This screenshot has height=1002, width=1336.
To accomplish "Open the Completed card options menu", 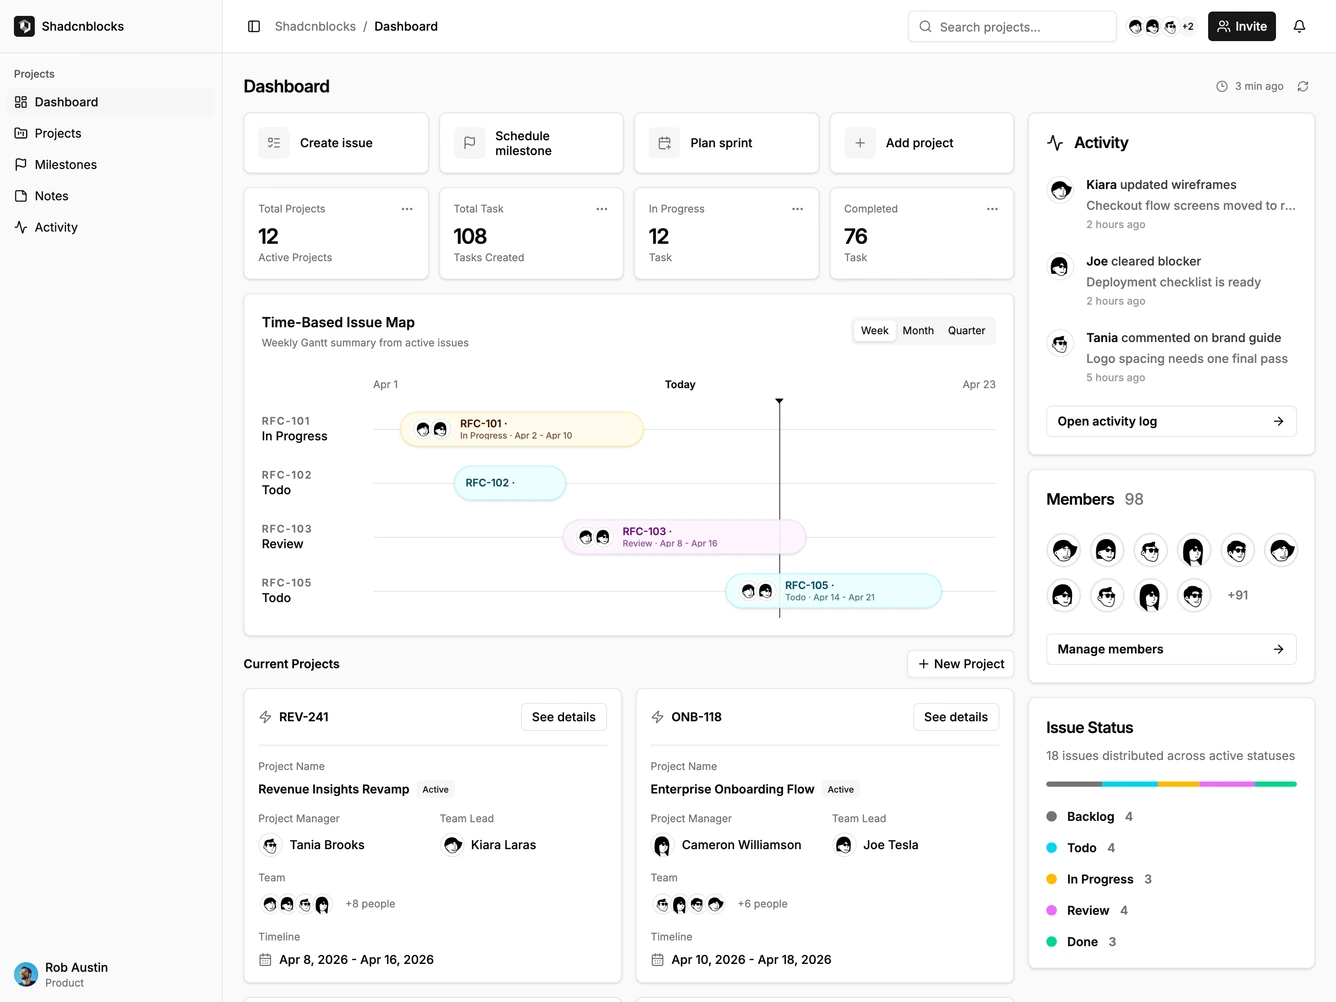I will (x=992, y=209).
